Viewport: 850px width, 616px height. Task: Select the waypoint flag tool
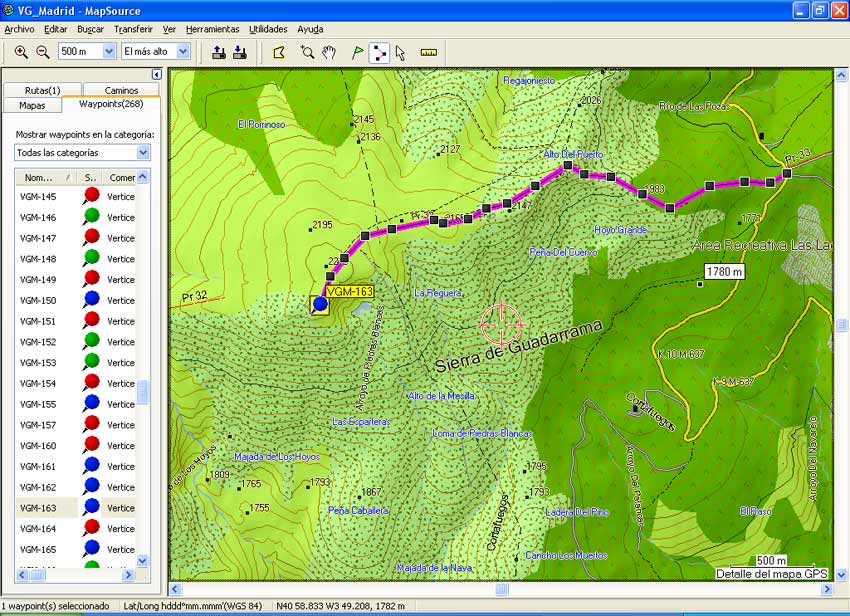point(357,53)
